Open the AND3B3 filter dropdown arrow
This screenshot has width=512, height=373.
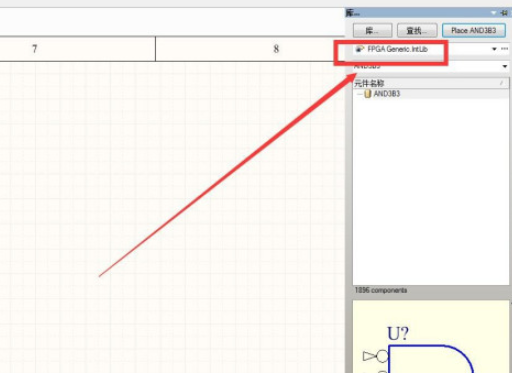click(505, 67)
